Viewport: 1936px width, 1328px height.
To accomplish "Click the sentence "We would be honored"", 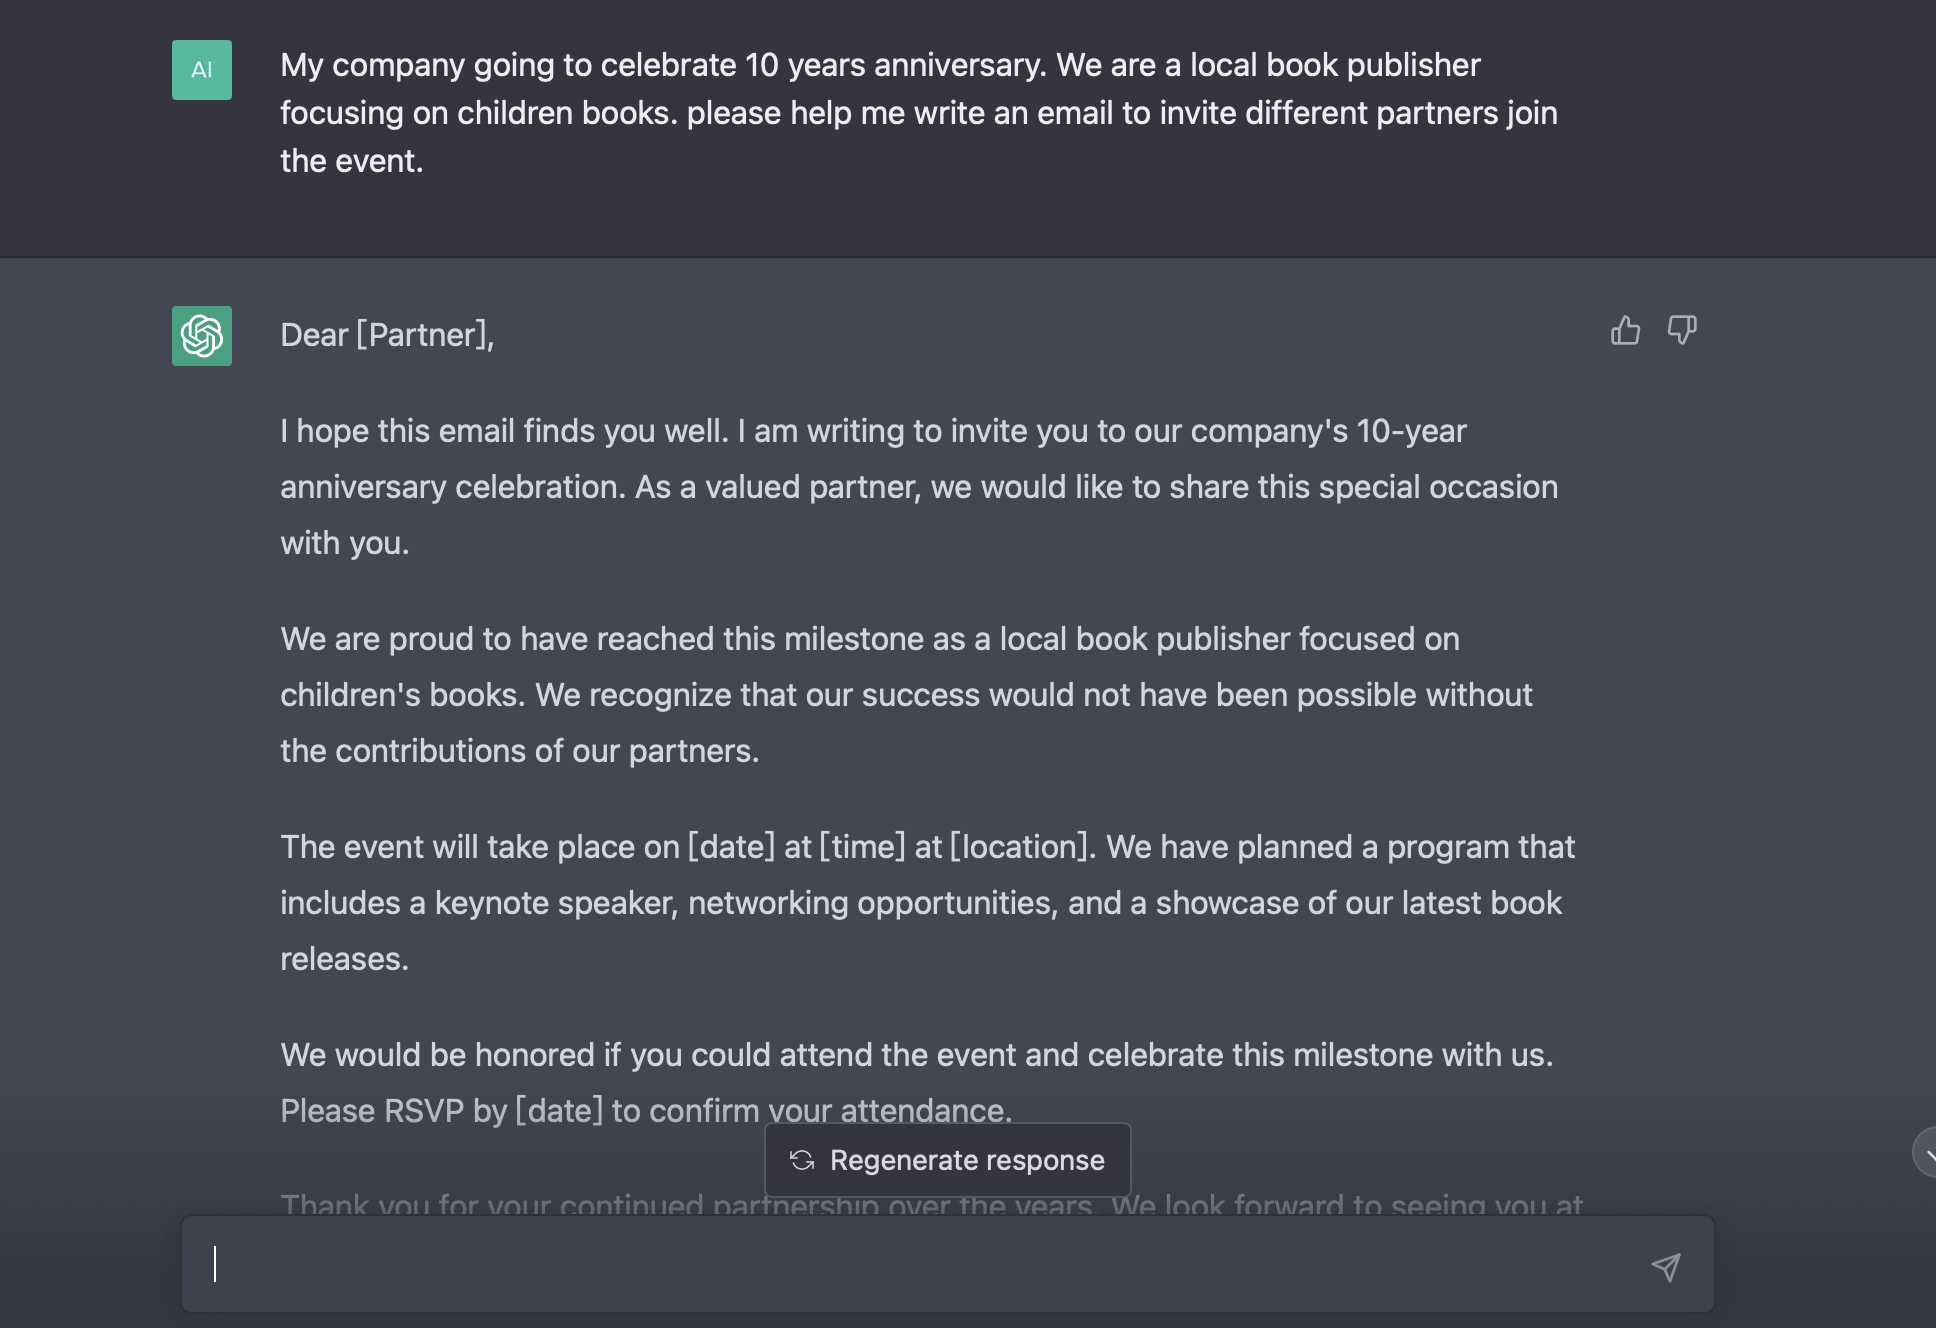I will [x=917, y=1055].
